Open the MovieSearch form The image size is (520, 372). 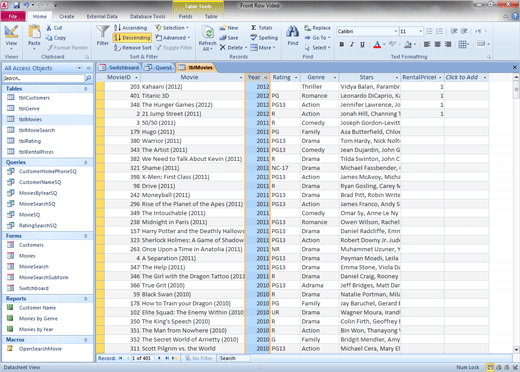pos(34,267)
